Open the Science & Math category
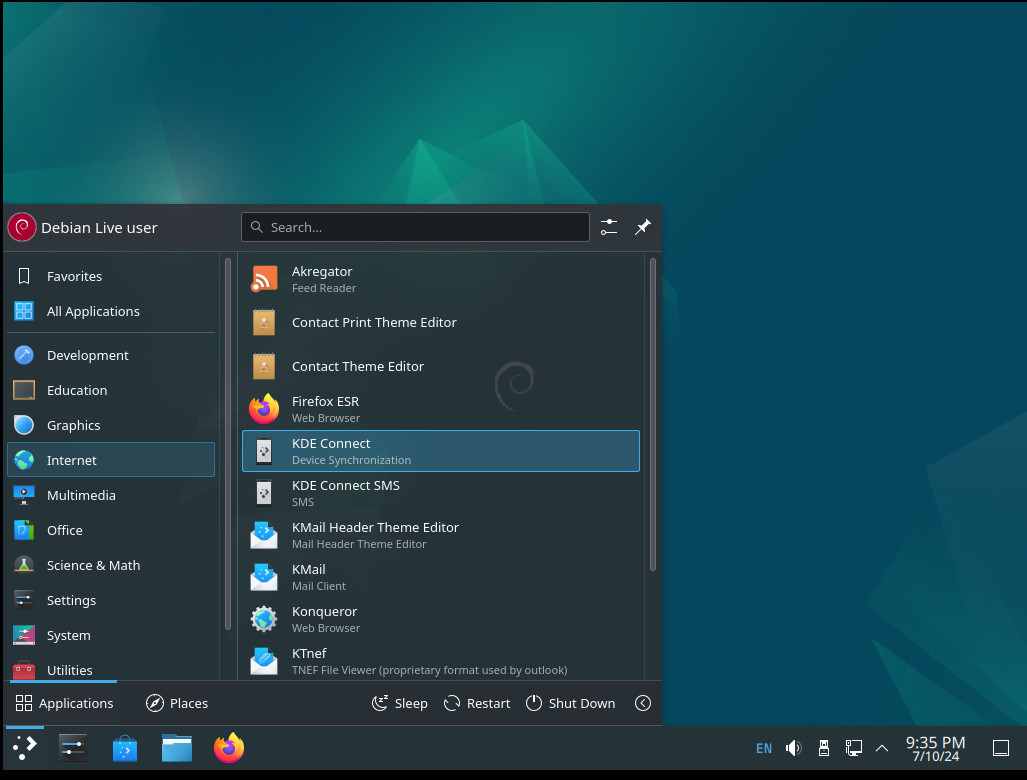Screen dimensions: 1027x780 111,565
